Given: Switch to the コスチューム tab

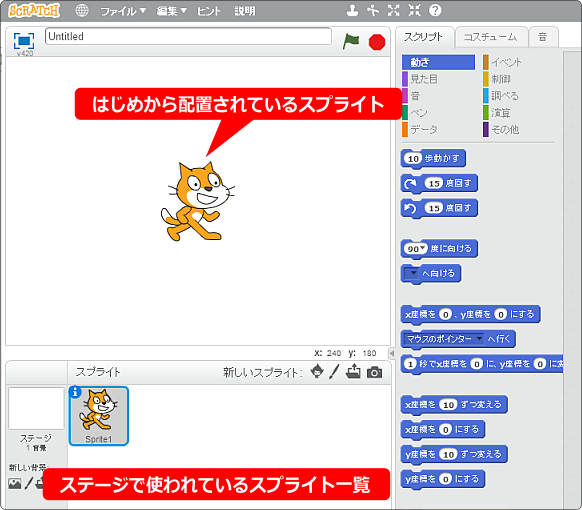Looking at the screenshot, I should [x=490, y=37].
